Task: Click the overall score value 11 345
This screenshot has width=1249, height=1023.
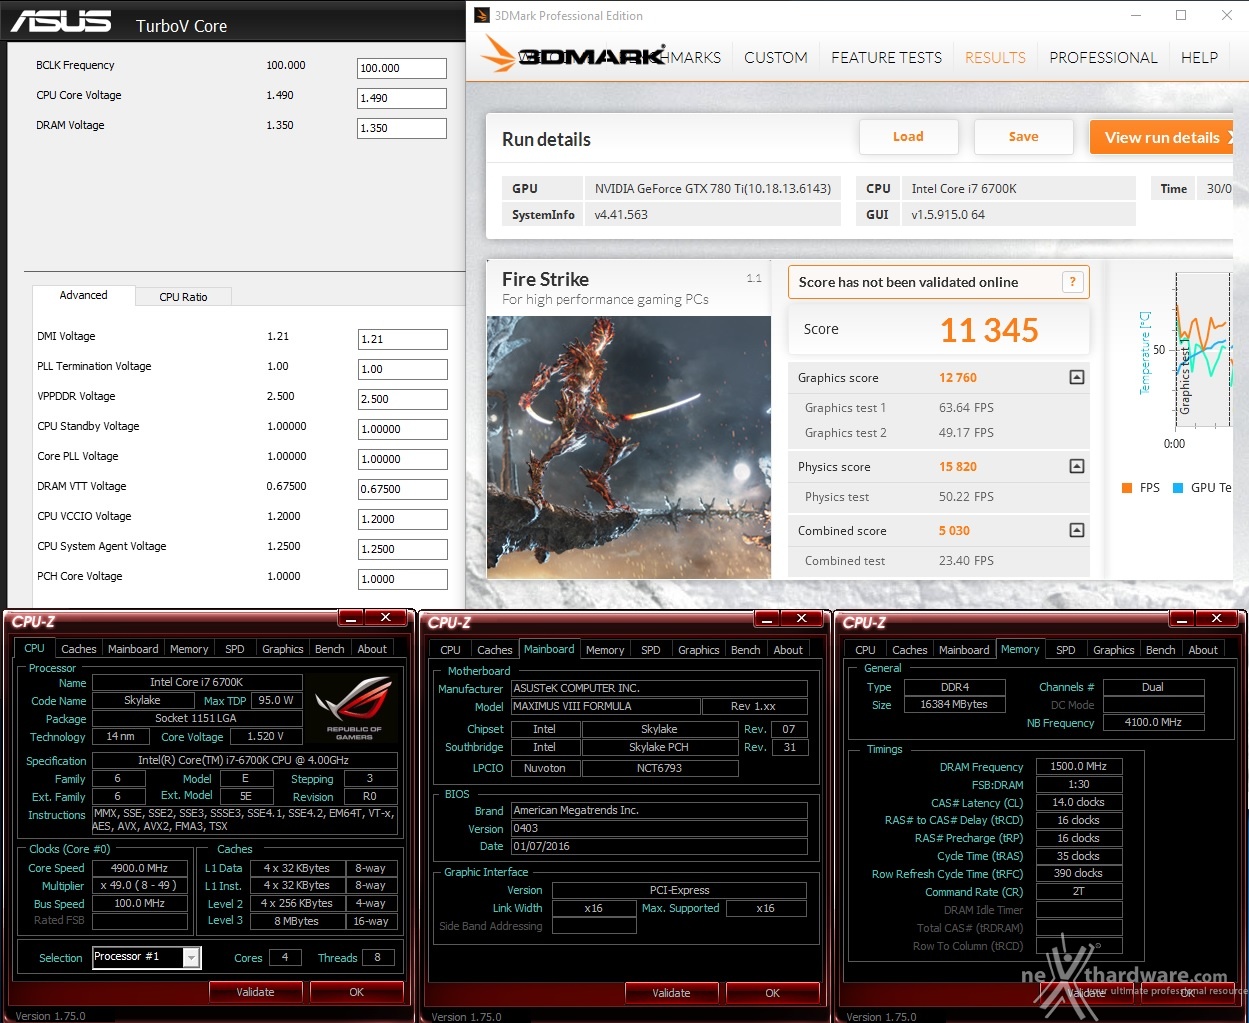Action: coord(989,330)
